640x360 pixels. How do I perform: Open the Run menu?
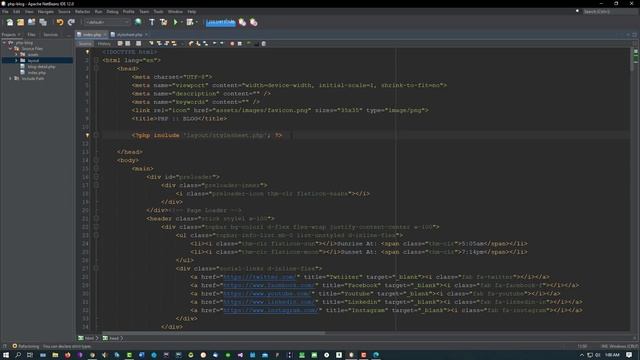pos(98,12)
